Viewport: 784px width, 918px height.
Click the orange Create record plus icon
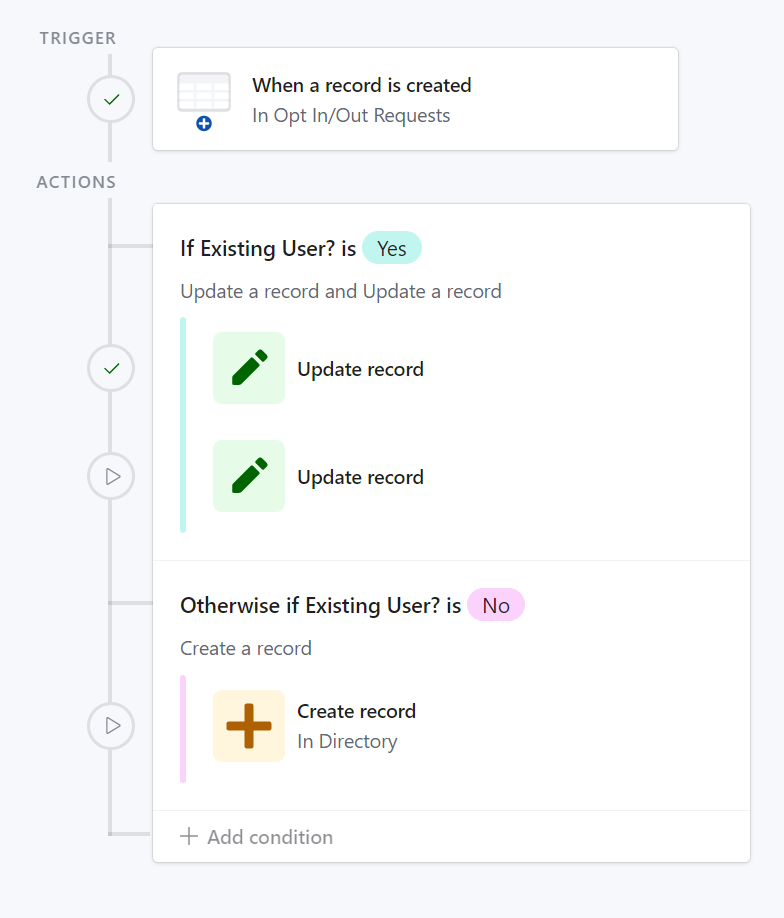coord(249,726)
